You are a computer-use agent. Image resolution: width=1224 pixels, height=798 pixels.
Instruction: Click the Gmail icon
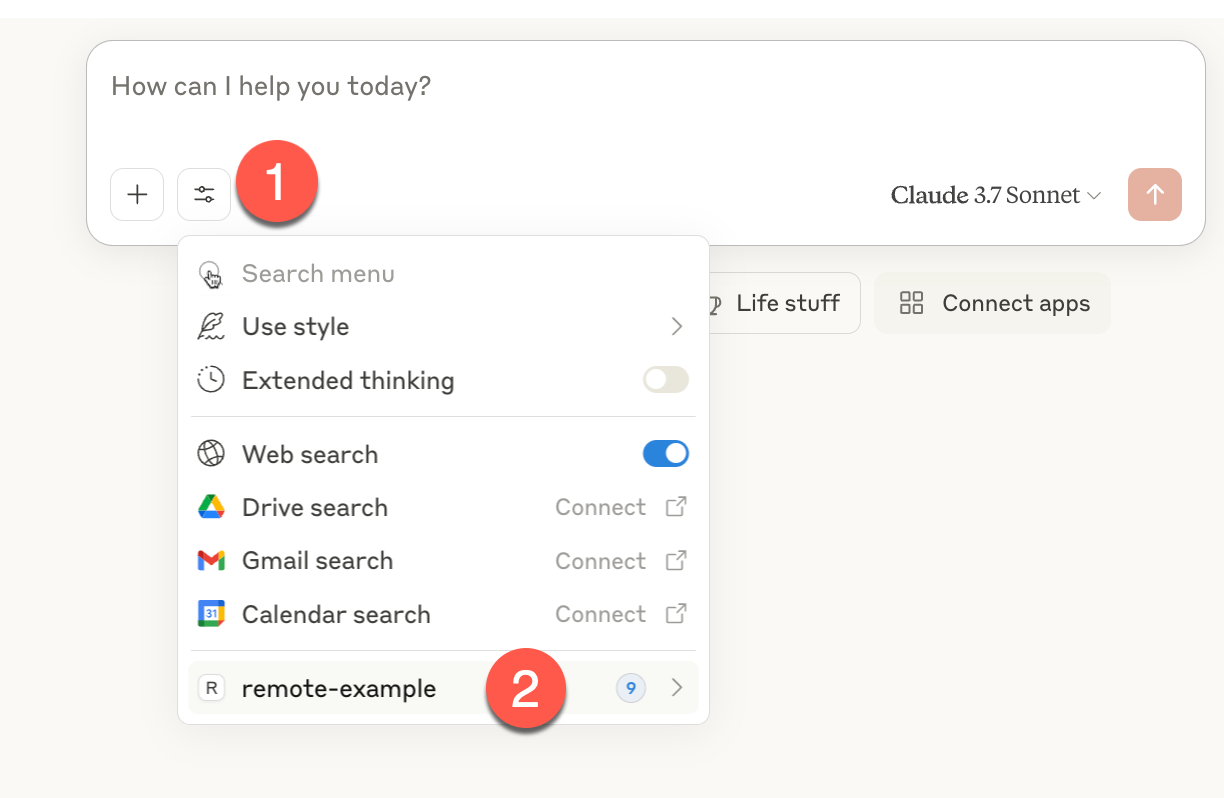(x=211, y=561)
